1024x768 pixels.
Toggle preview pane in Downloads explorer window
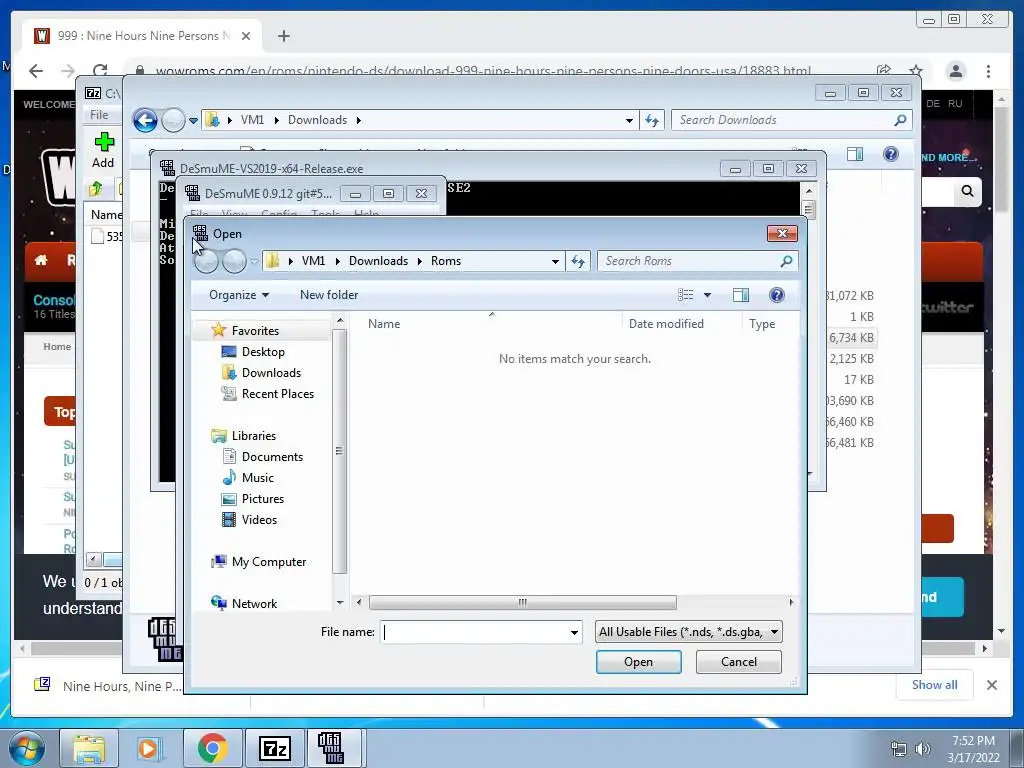(854, 154)
